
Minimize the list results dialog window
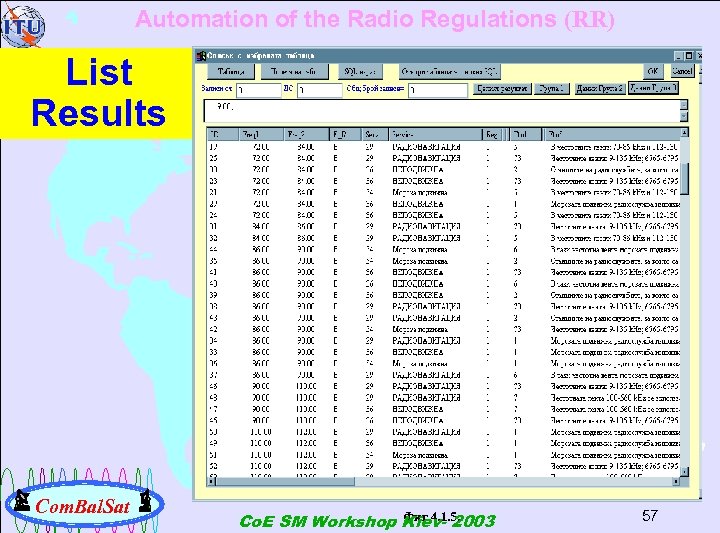coord(679,56)
